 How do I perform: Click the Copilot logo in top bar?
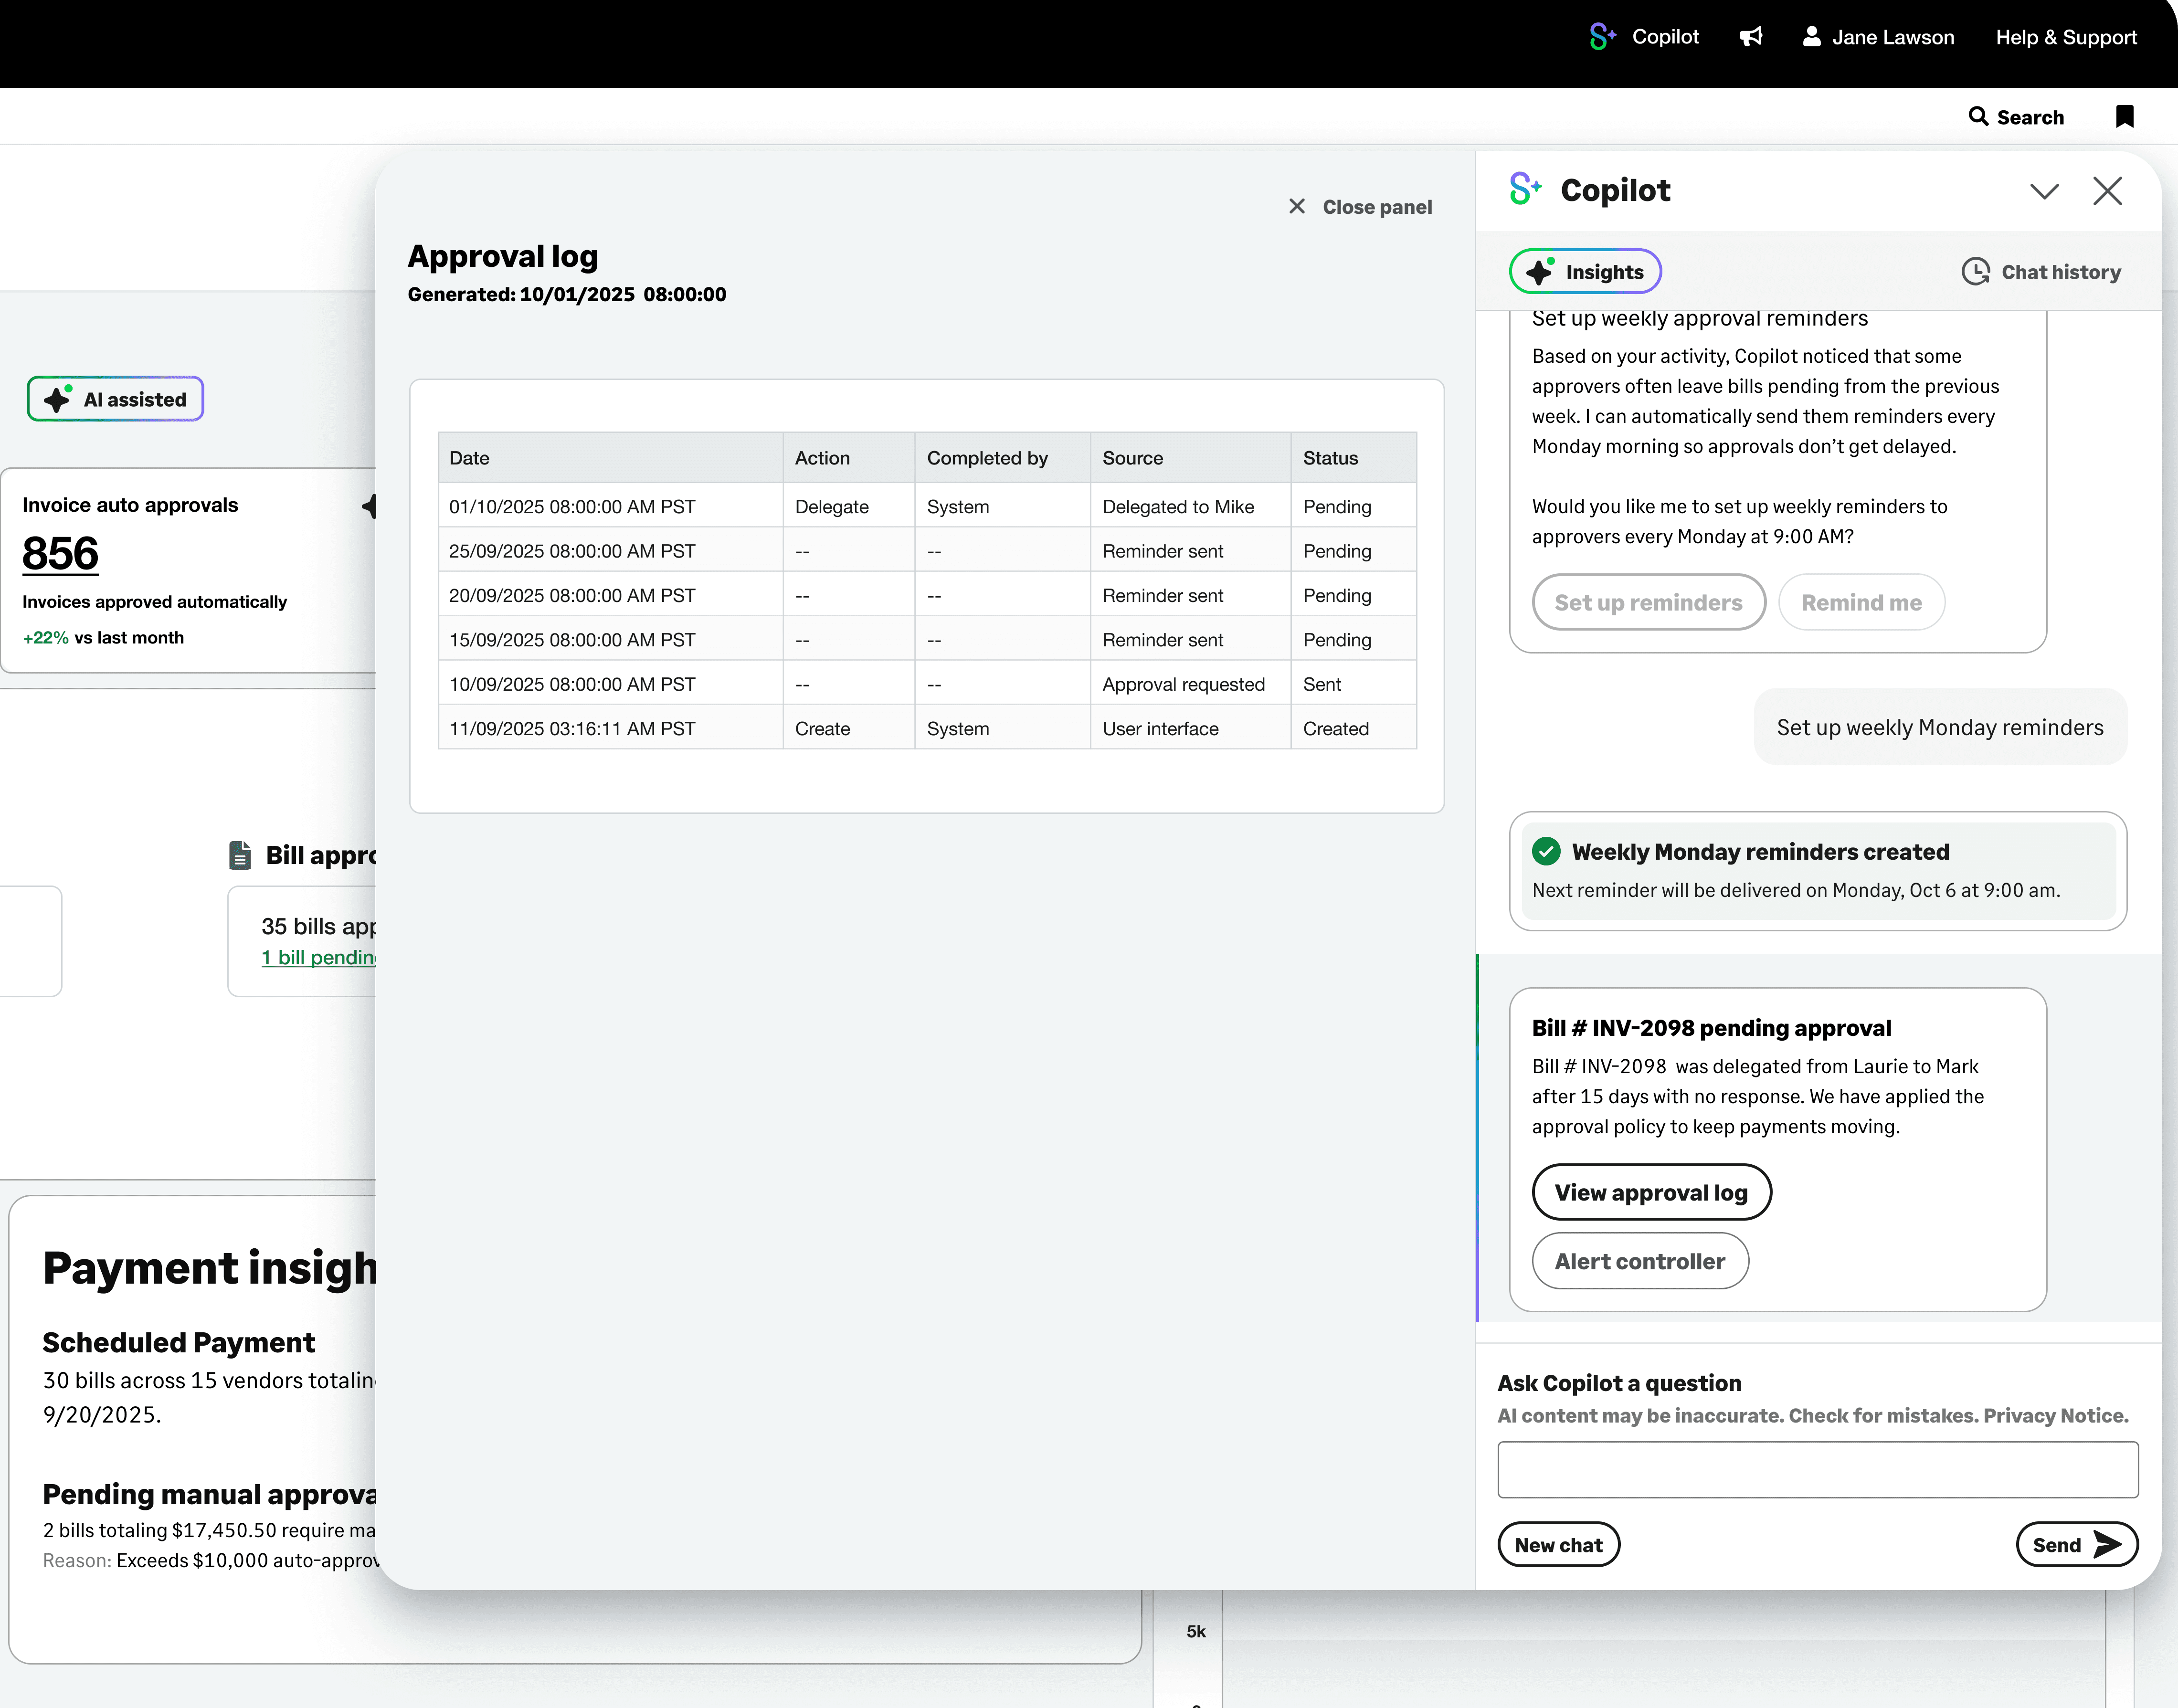(x=1602, y=37)
